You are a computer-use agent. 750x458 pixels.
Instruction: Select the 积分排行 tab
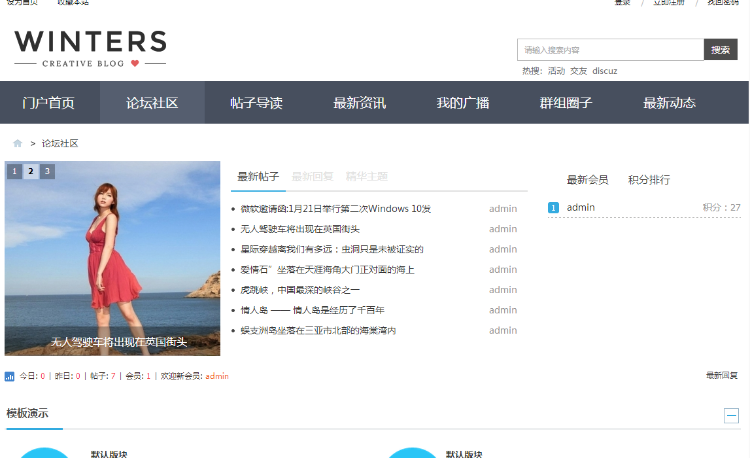(x=648, y=180)
